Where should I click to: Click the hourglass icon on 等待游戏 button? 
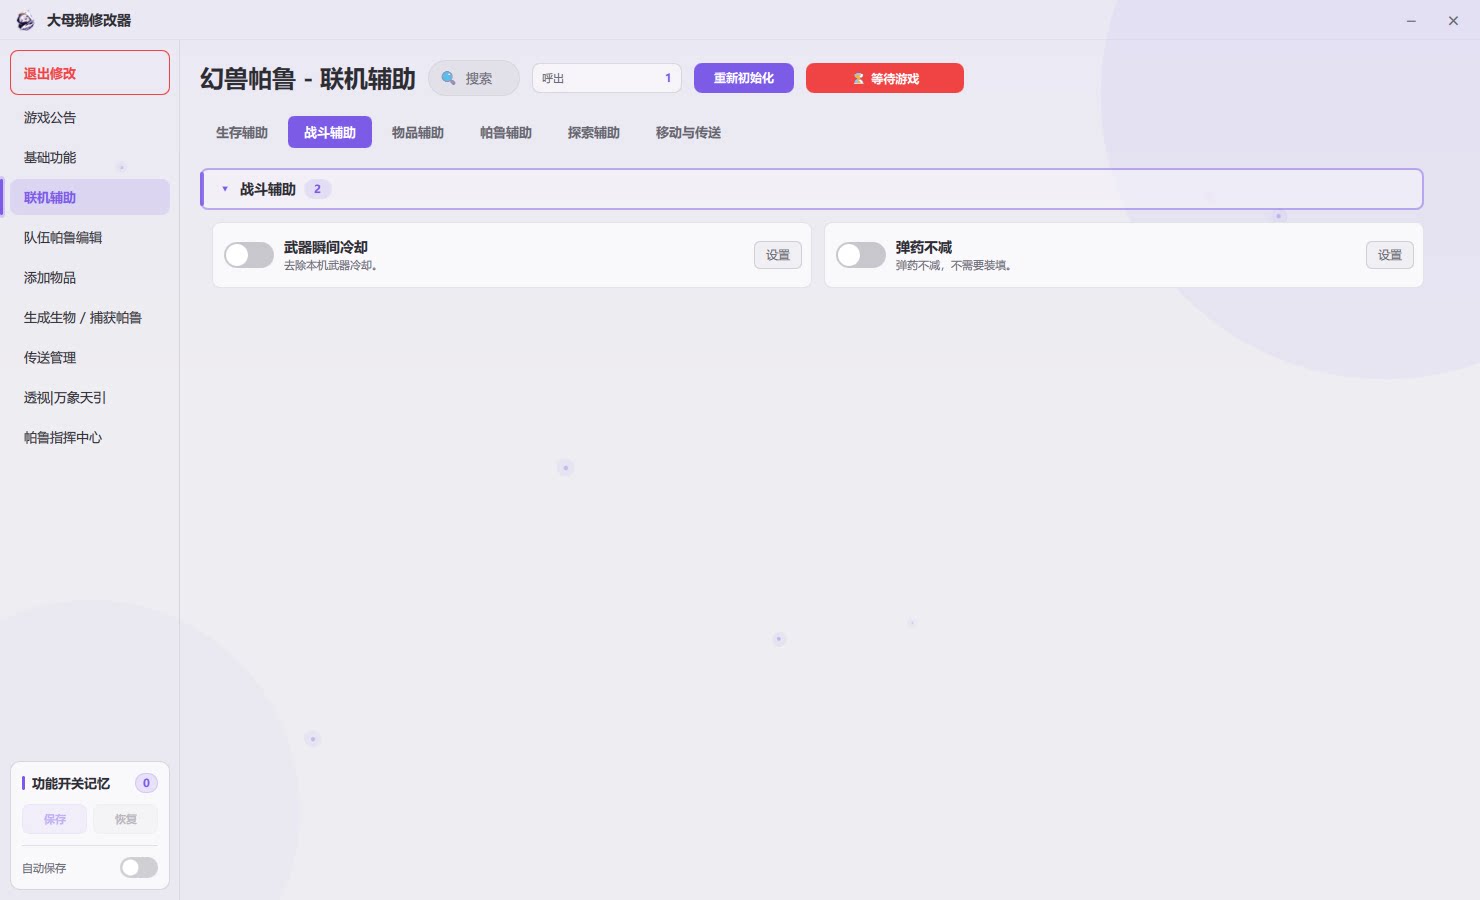point(858,78)
